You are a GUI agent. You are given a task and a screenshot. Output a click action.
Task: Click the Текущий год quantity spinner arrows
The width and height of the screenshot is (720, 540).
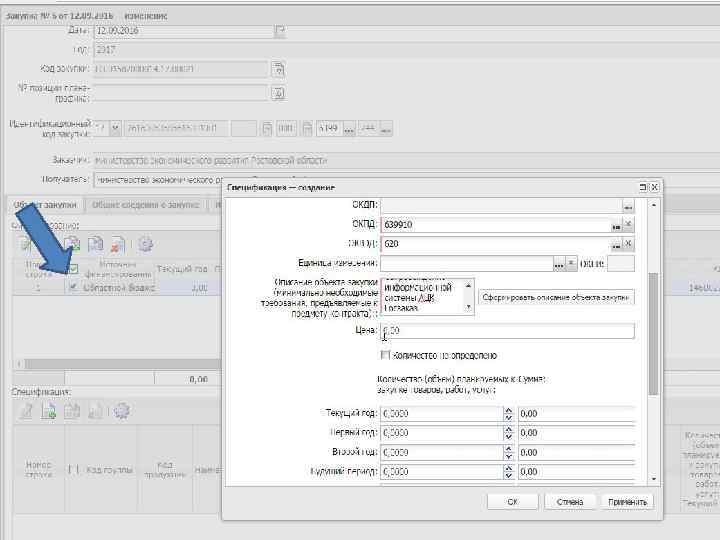click(508, 414)
